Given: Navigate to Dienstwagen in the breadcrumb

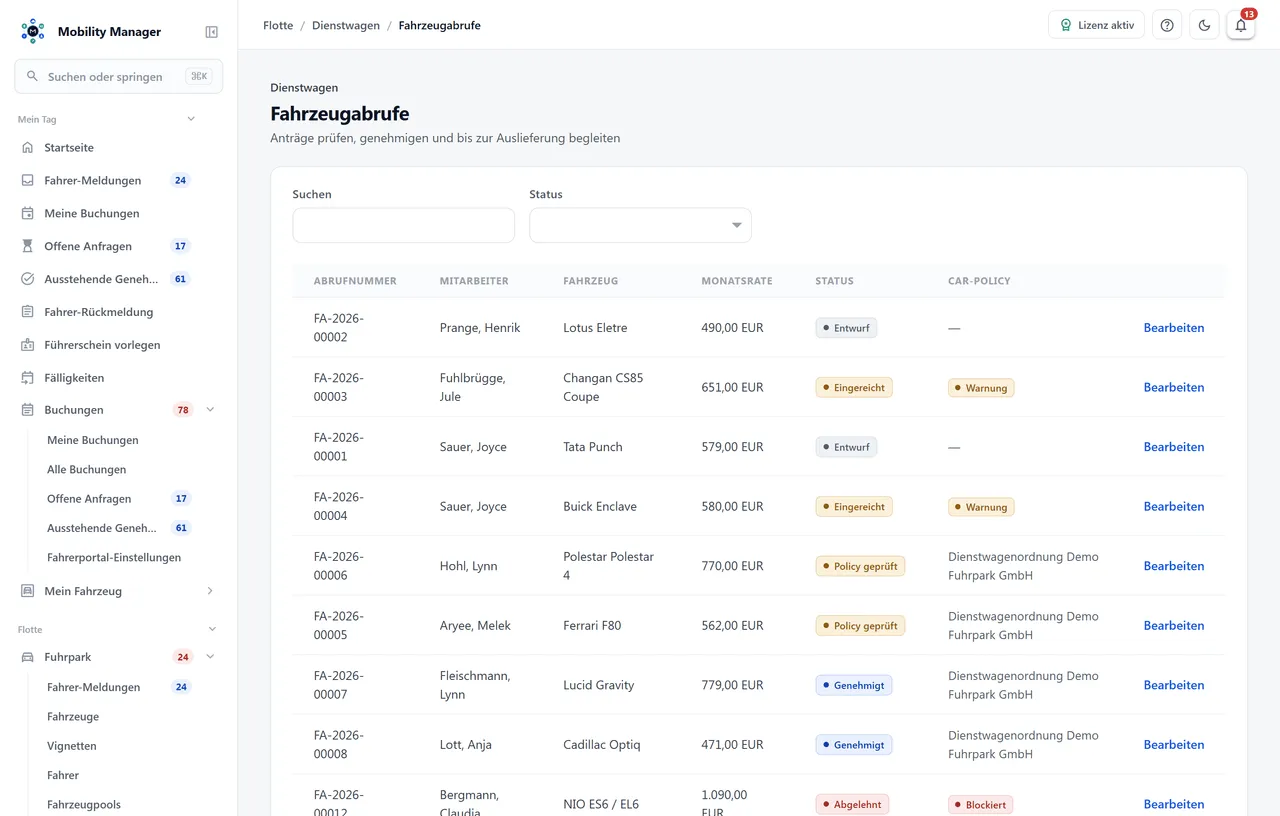Looking at the screenshot, I should tap(346, 26).
